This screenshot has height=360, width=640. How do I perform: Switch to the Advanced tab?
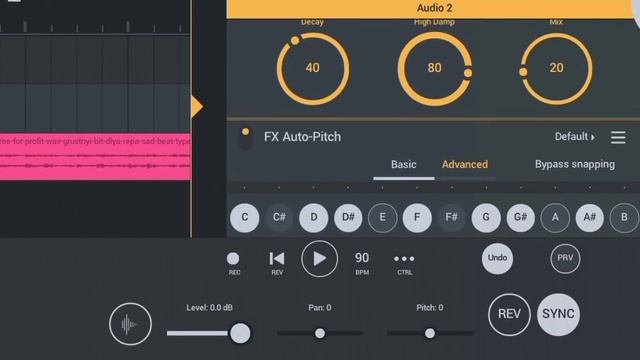click(x=465, y=164)
